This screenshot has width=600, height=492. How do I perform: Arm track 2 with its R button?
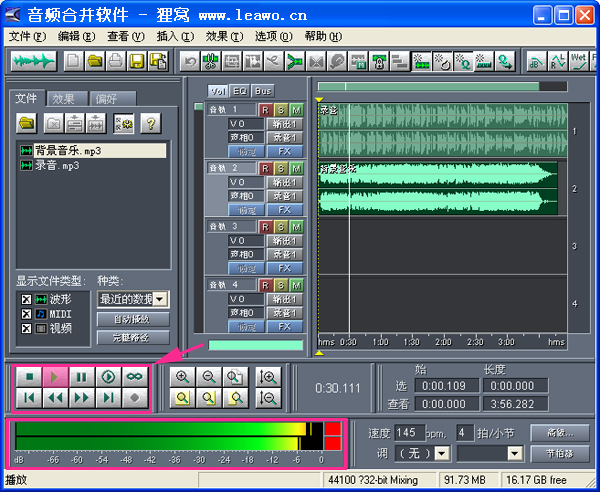click(x=266, y=169)
